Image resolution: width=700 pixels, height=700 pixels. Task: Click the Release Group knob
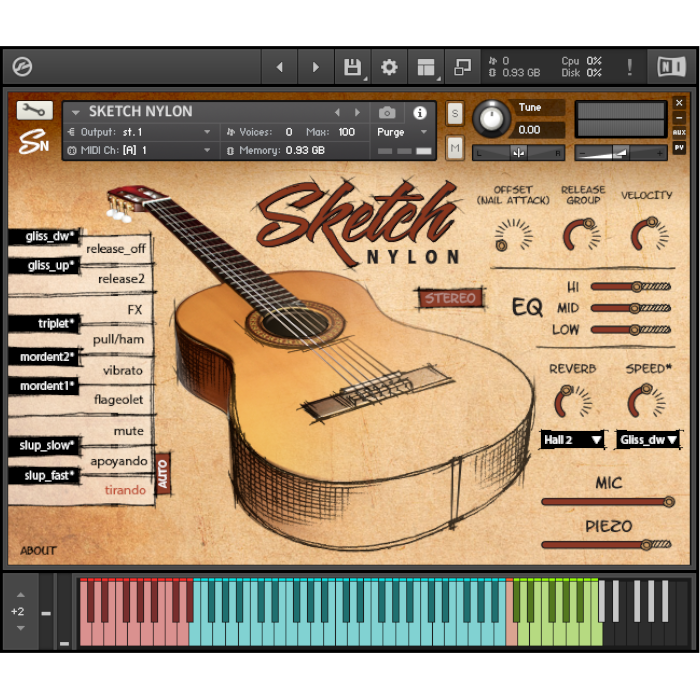[582, 234]
